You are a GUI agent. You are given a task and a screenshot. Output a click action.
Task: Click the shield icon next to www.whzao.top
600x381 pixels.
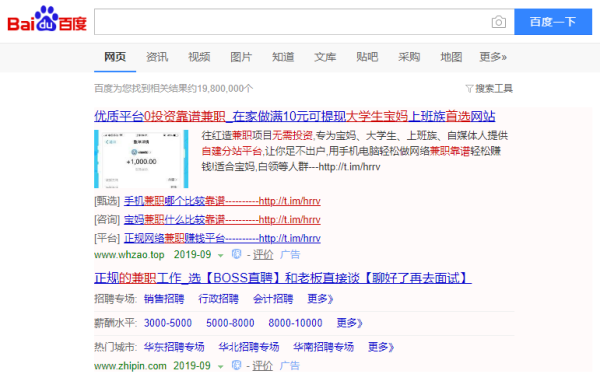click(x=236, y=254)
